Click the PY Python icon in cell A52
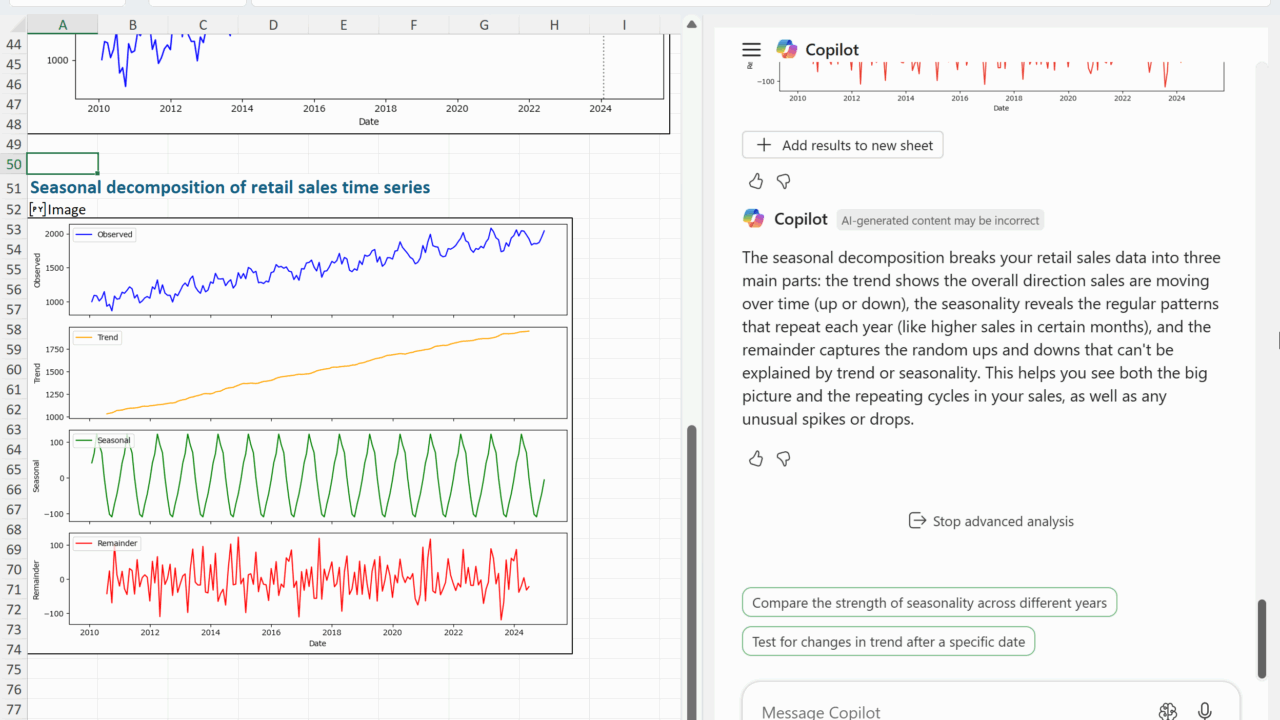 tap(37, 209)
